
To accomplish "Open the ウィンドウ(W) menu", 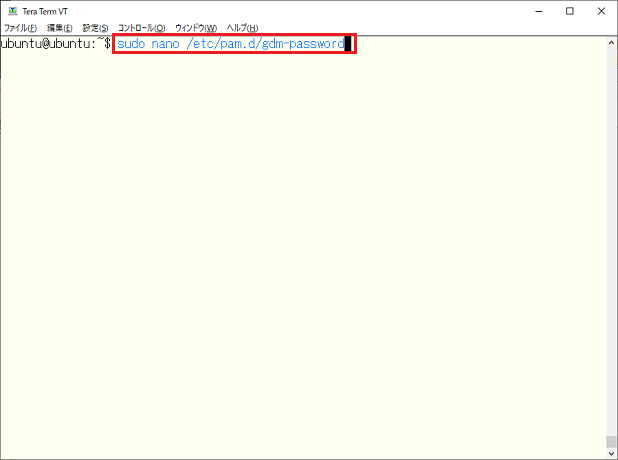I will 195,27.
